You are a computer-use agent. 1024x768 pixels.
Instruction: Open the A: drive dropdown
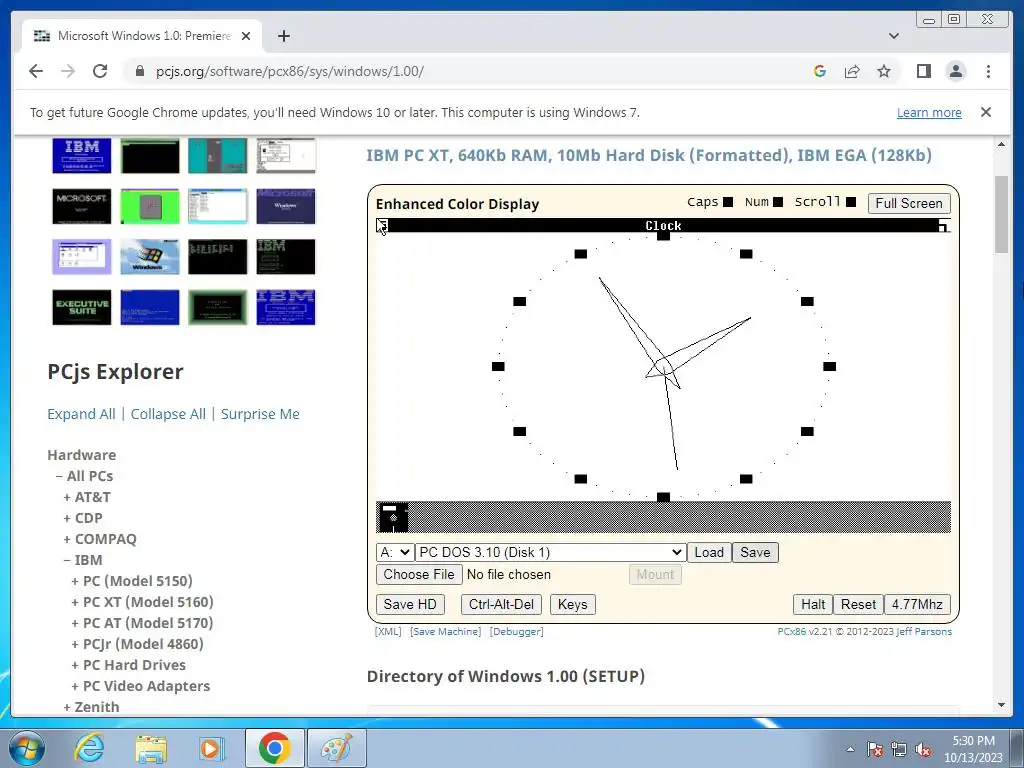(x=394, y=552)
